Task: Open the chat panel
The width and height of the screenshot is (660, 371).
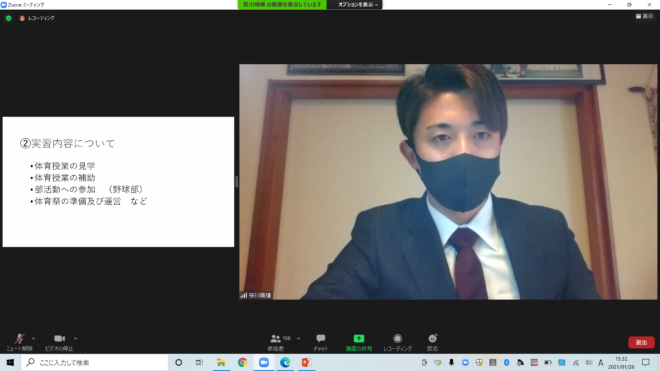Action: coord(321,342)
